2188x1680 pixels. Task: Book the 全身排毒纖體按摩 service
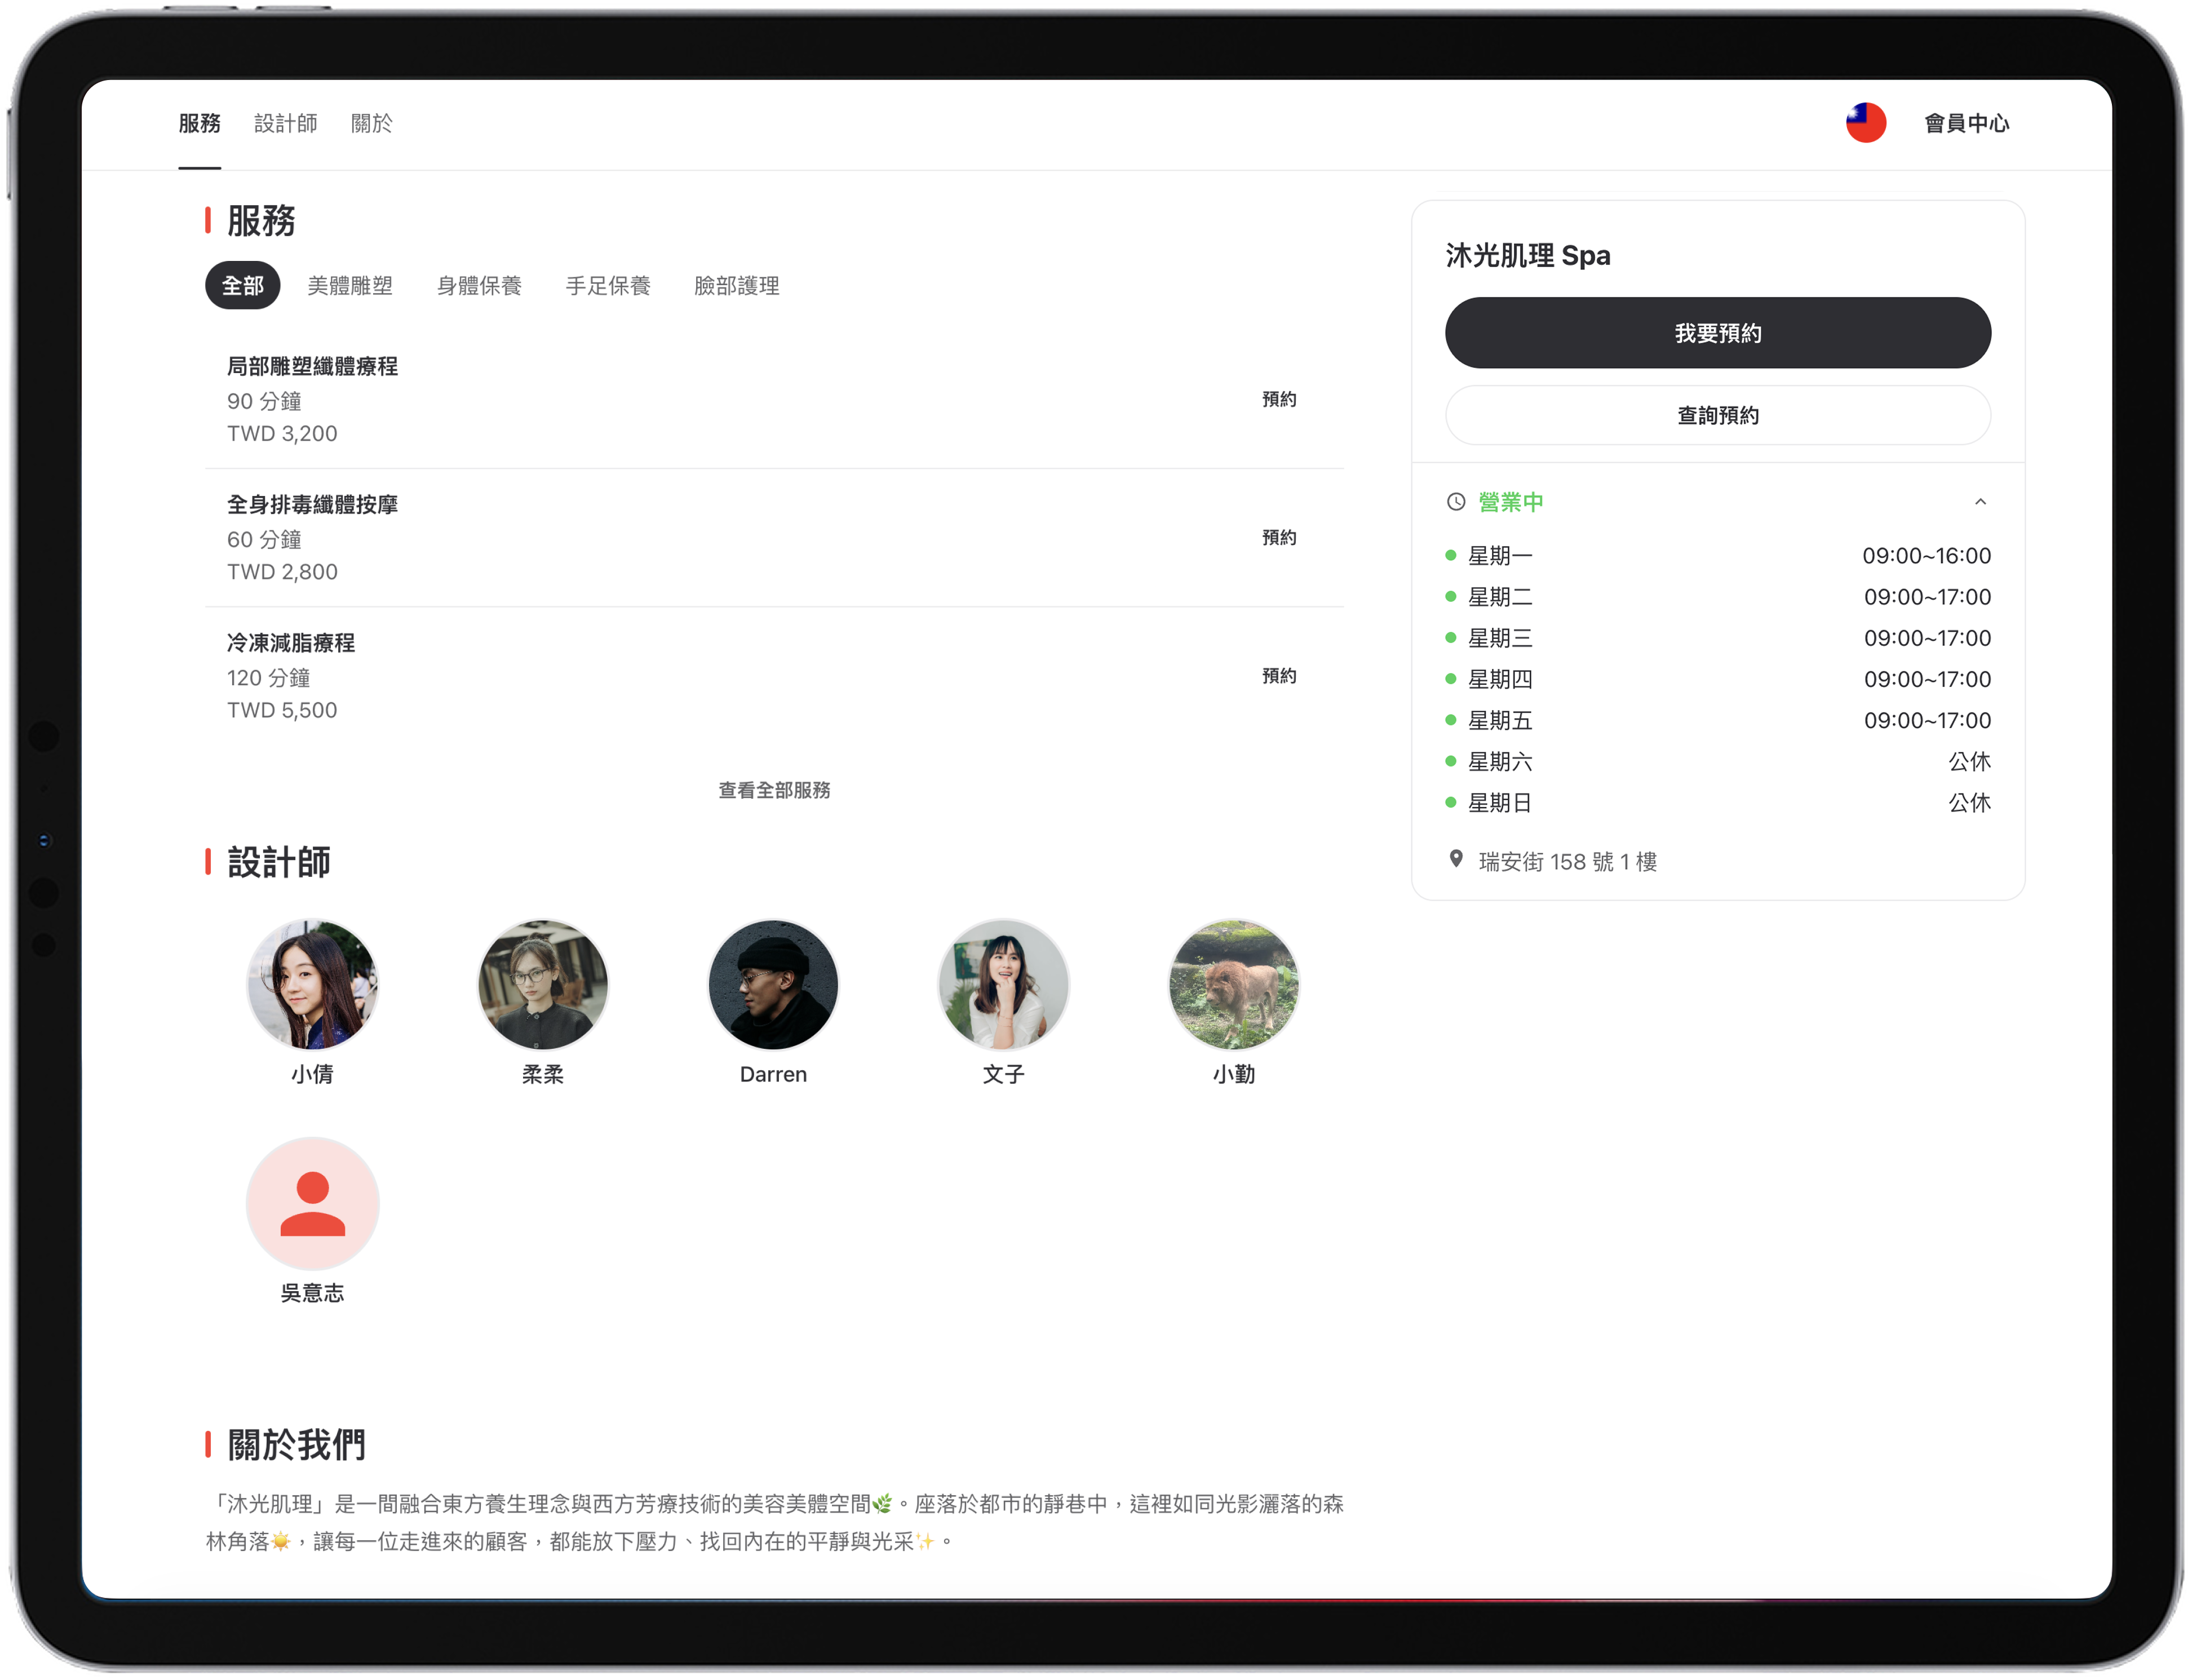click(1279, 537)
